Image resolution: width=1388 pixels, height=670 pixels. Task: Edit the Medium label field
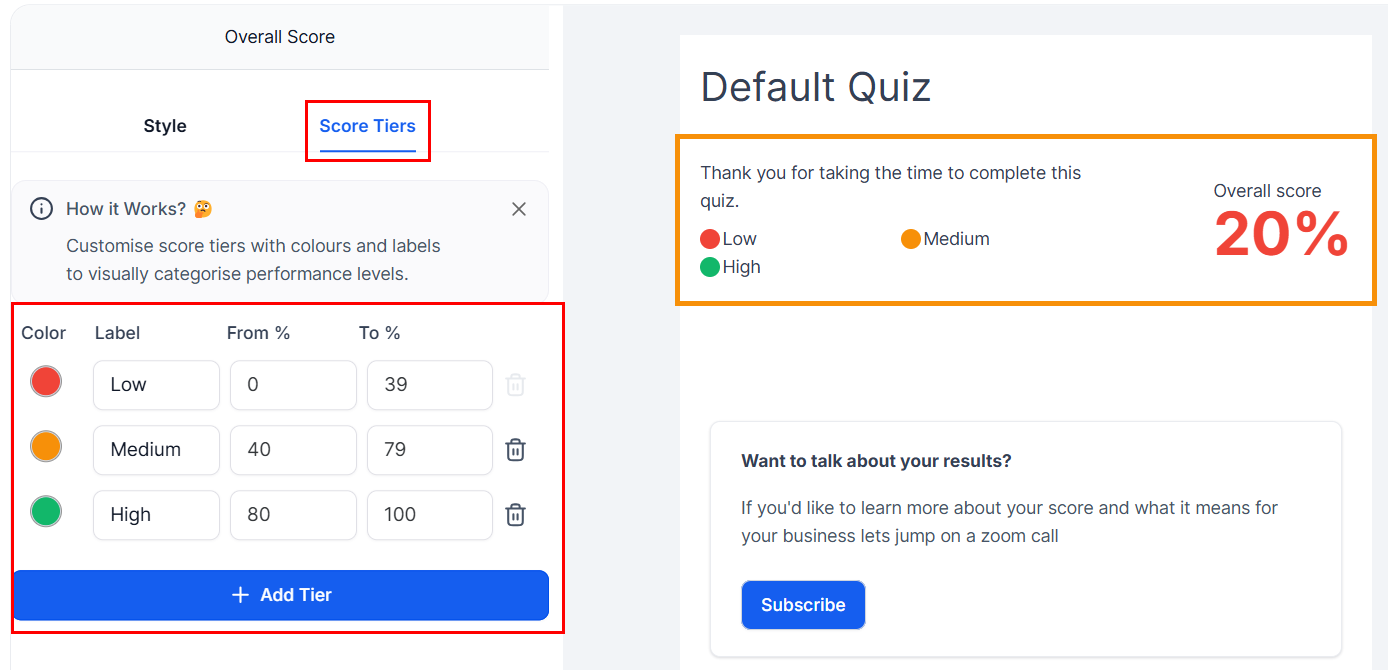tap(156, 450)
